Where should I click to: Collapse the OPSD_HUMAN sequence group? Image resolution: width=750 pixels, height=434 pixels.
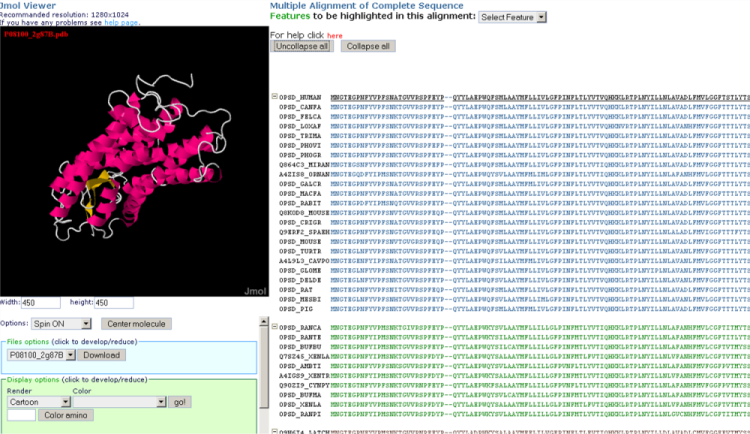275,96
